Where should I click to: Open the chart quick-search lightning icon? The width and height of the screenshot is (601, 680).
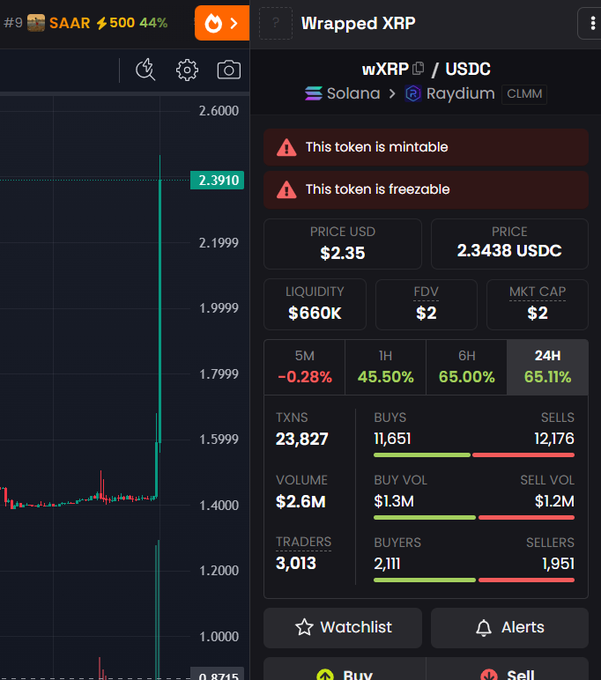tap(145, 70)
